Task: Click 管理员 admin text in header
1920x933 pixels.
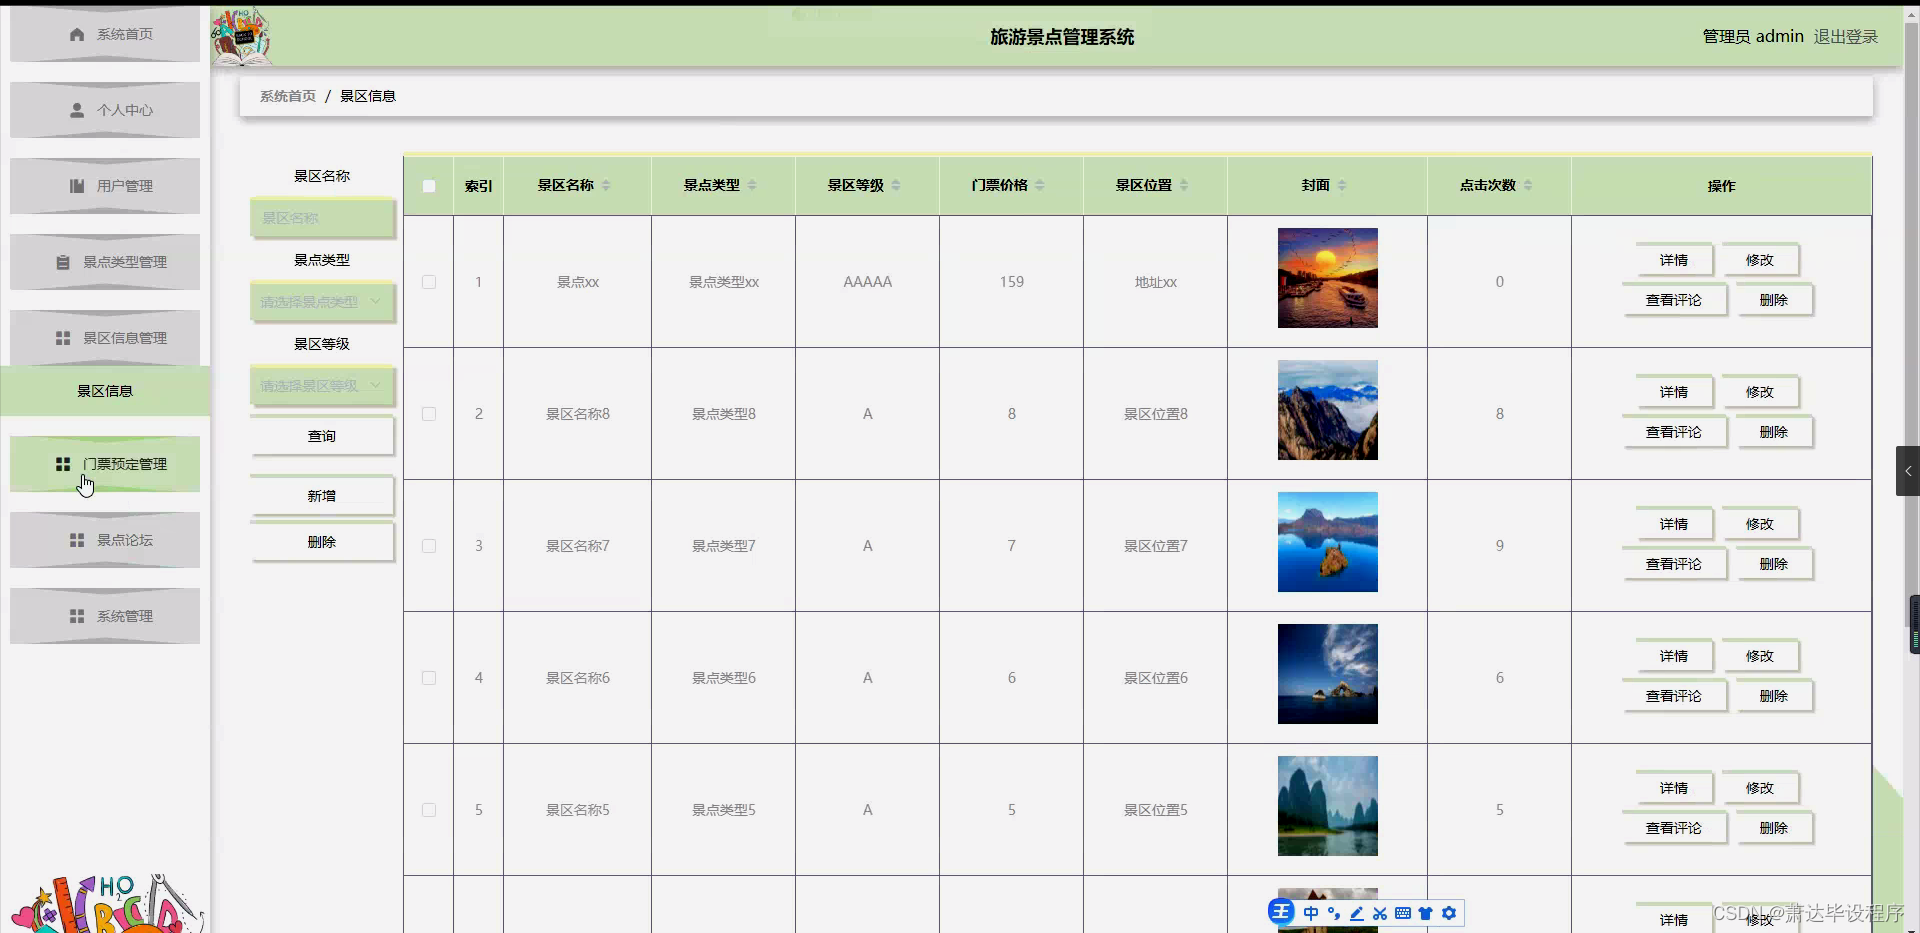Action: tap(1753, 37)
